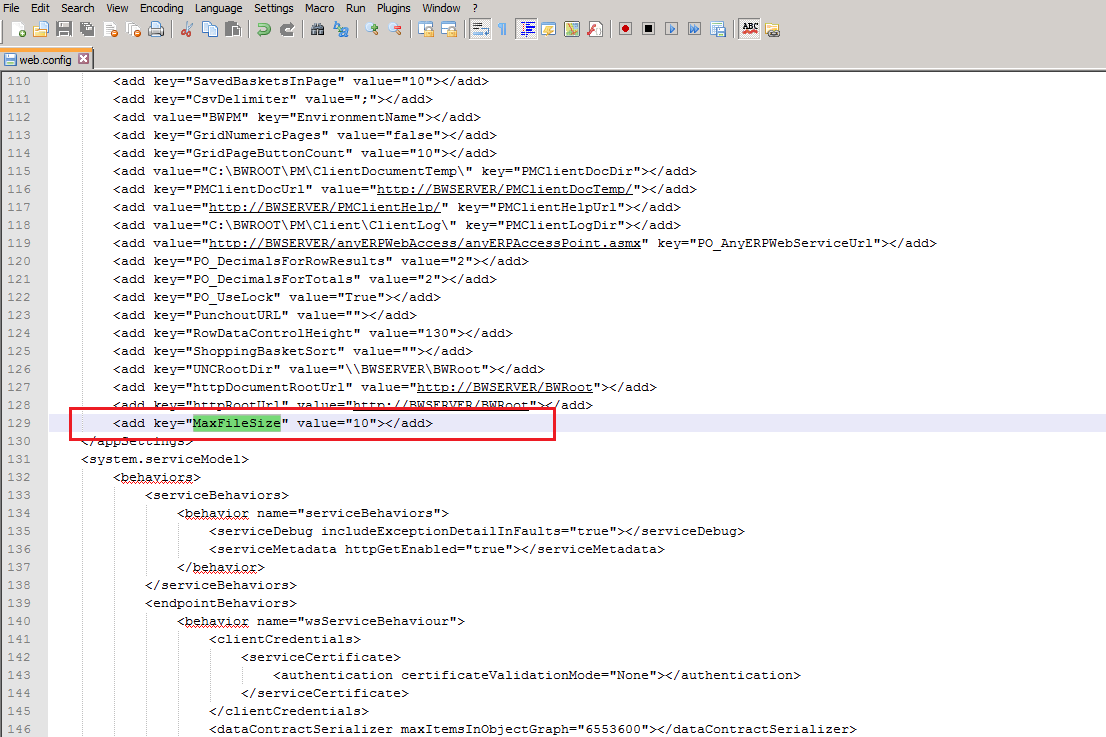Toggle synchronized vertical scrolling icon
1106x737 pixels.
pyautogui.click(x=426, y=30)
